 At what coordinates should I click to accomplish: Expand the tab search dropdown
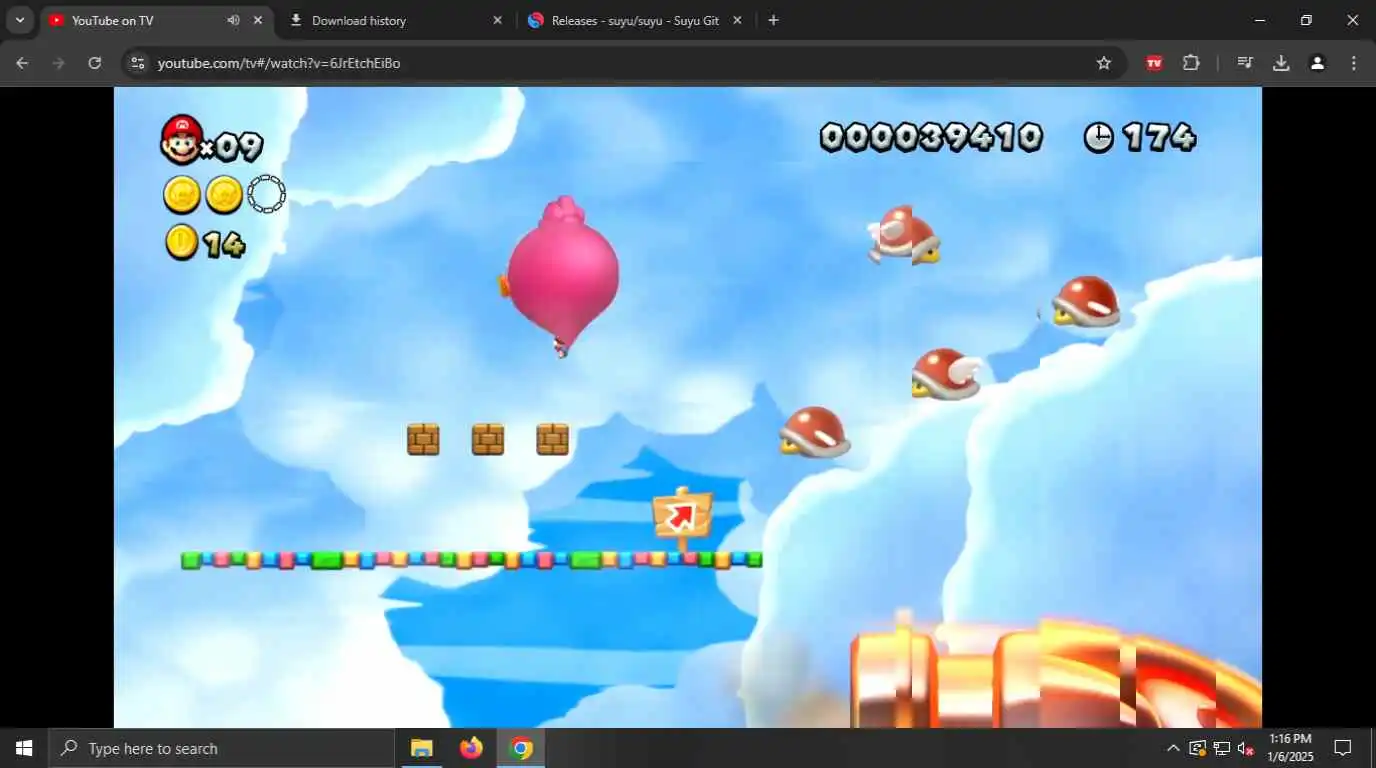pyautogui.click(x=19, y=20)
